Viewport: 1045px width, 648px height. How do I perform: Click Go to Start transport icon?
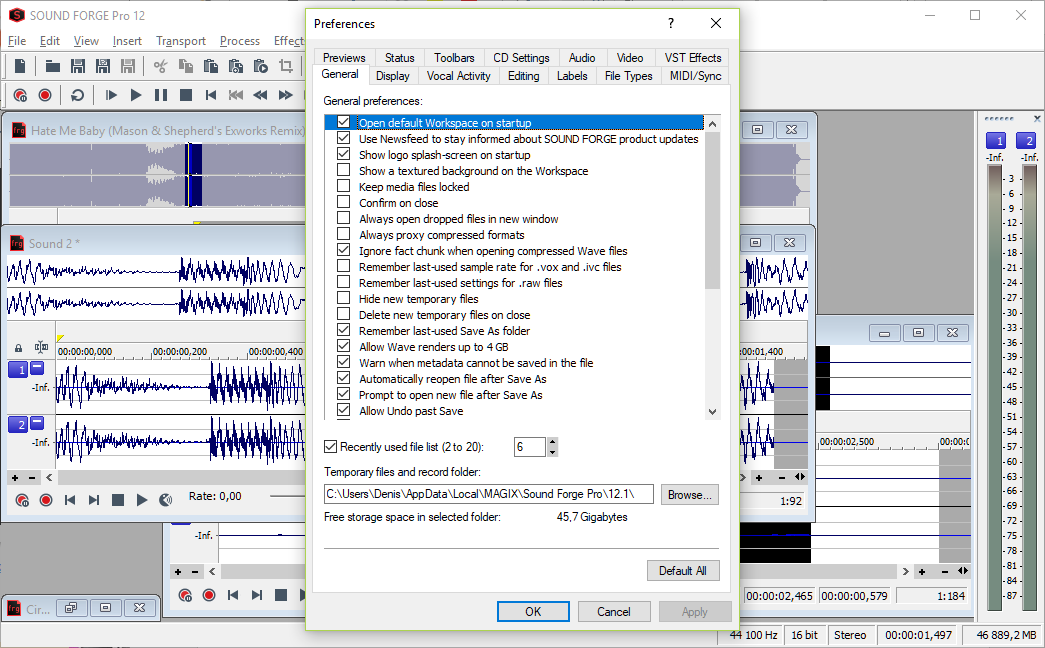click(211, 95)
